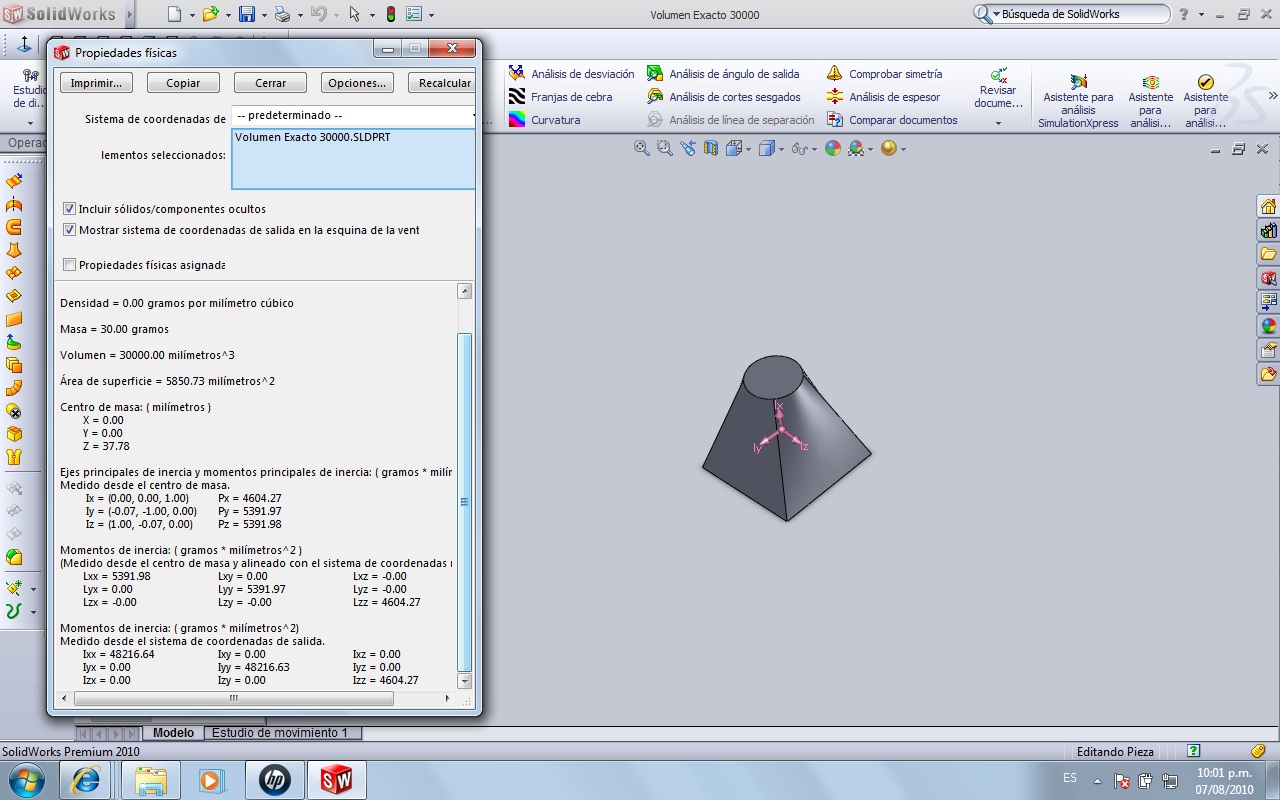Viewport: 1280px width, 800px height.
Task: Enable Franjas de cebra display
Action: pyautogui.click(x=560, y=97)
